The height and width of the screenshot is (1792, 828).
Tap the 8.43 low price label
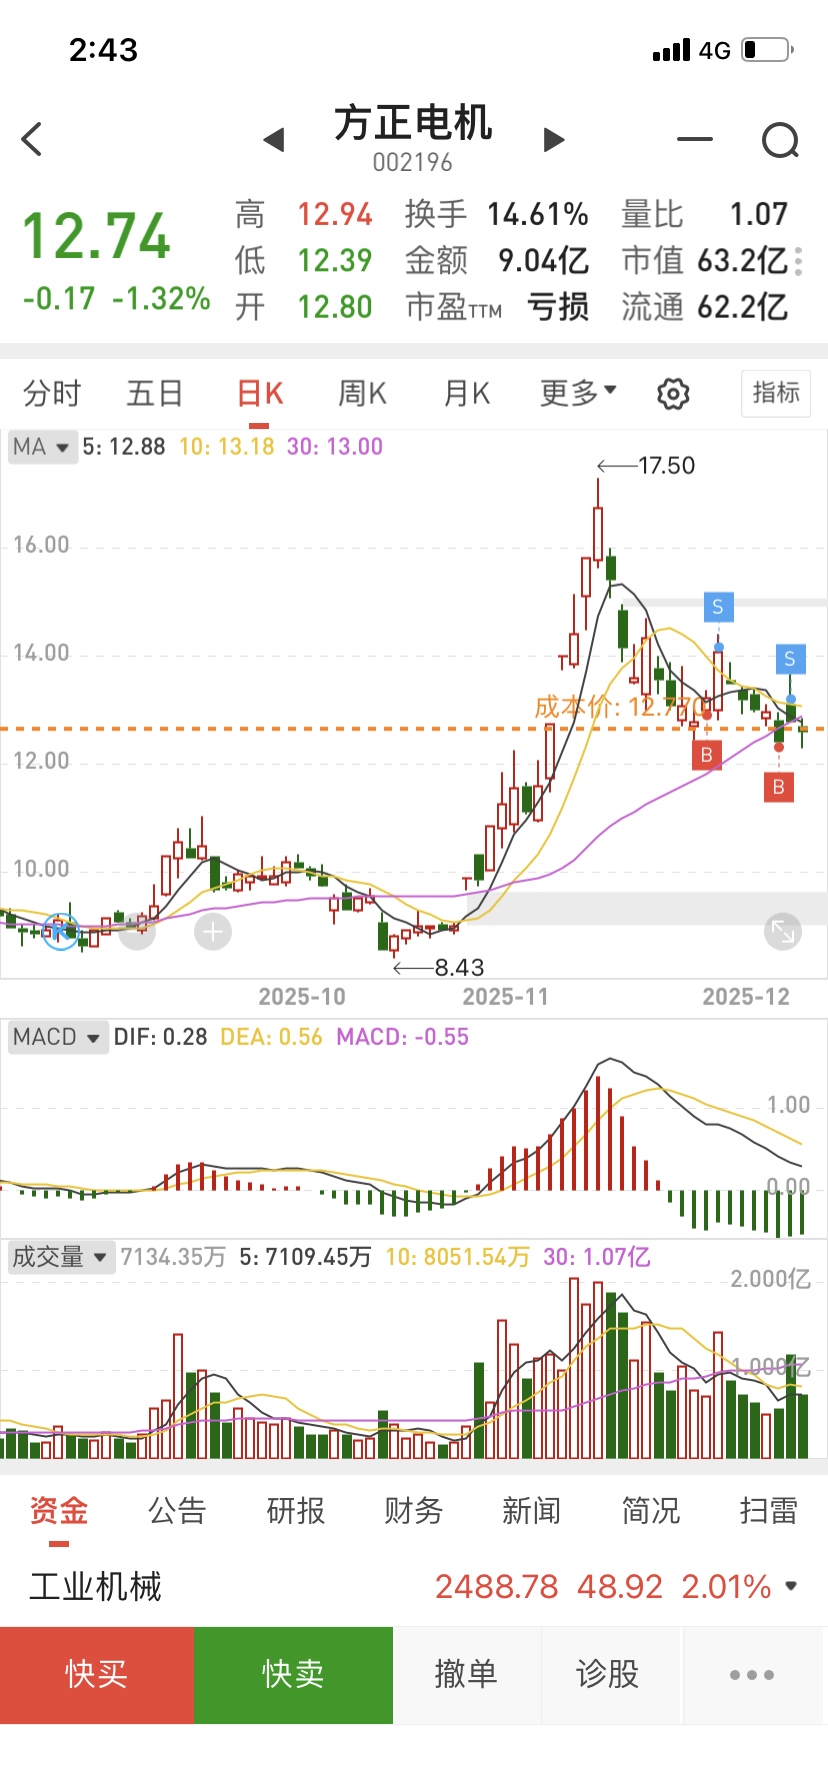point(459,968)
